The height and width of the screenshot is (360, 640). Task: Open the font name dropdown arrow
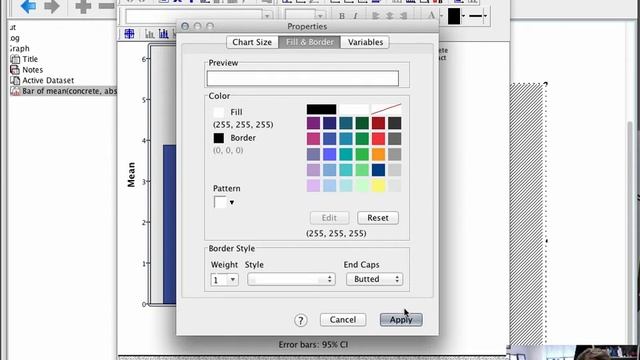pyautogui.click(x=267, y=16)
